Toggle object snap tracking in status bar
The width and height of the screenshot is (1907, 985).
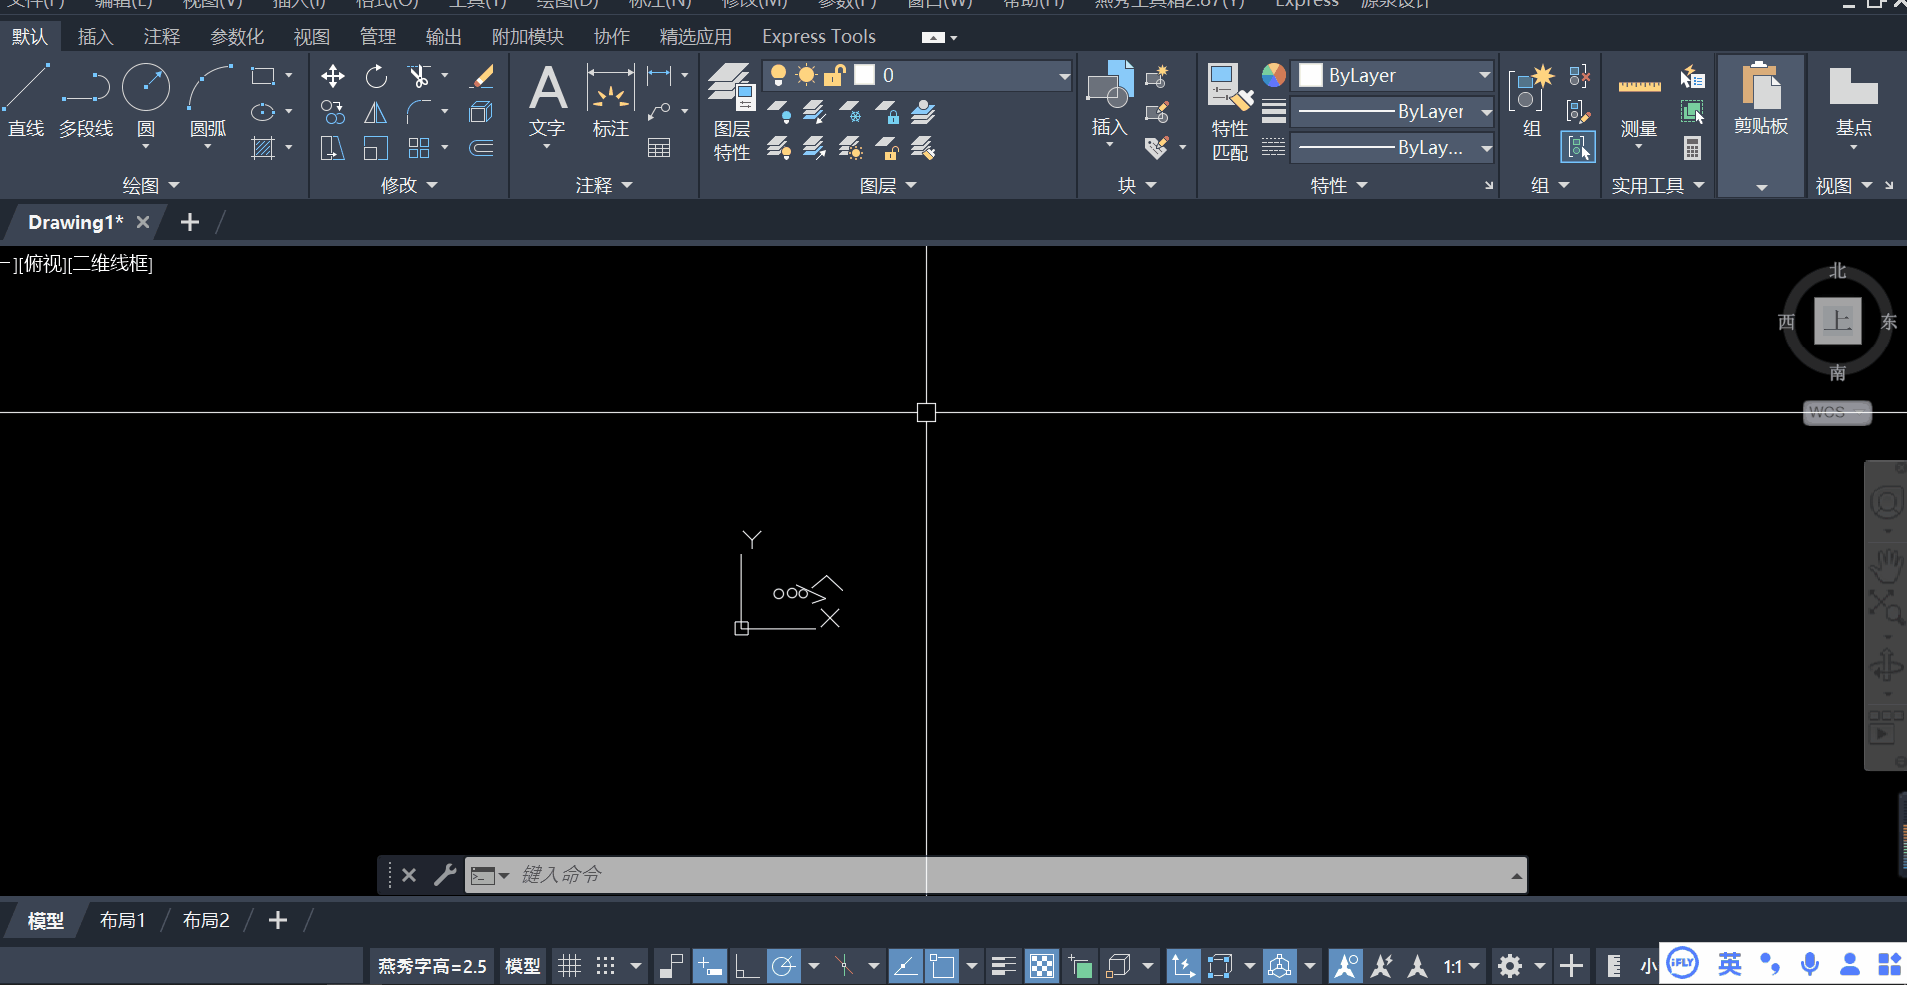[905, 966]
